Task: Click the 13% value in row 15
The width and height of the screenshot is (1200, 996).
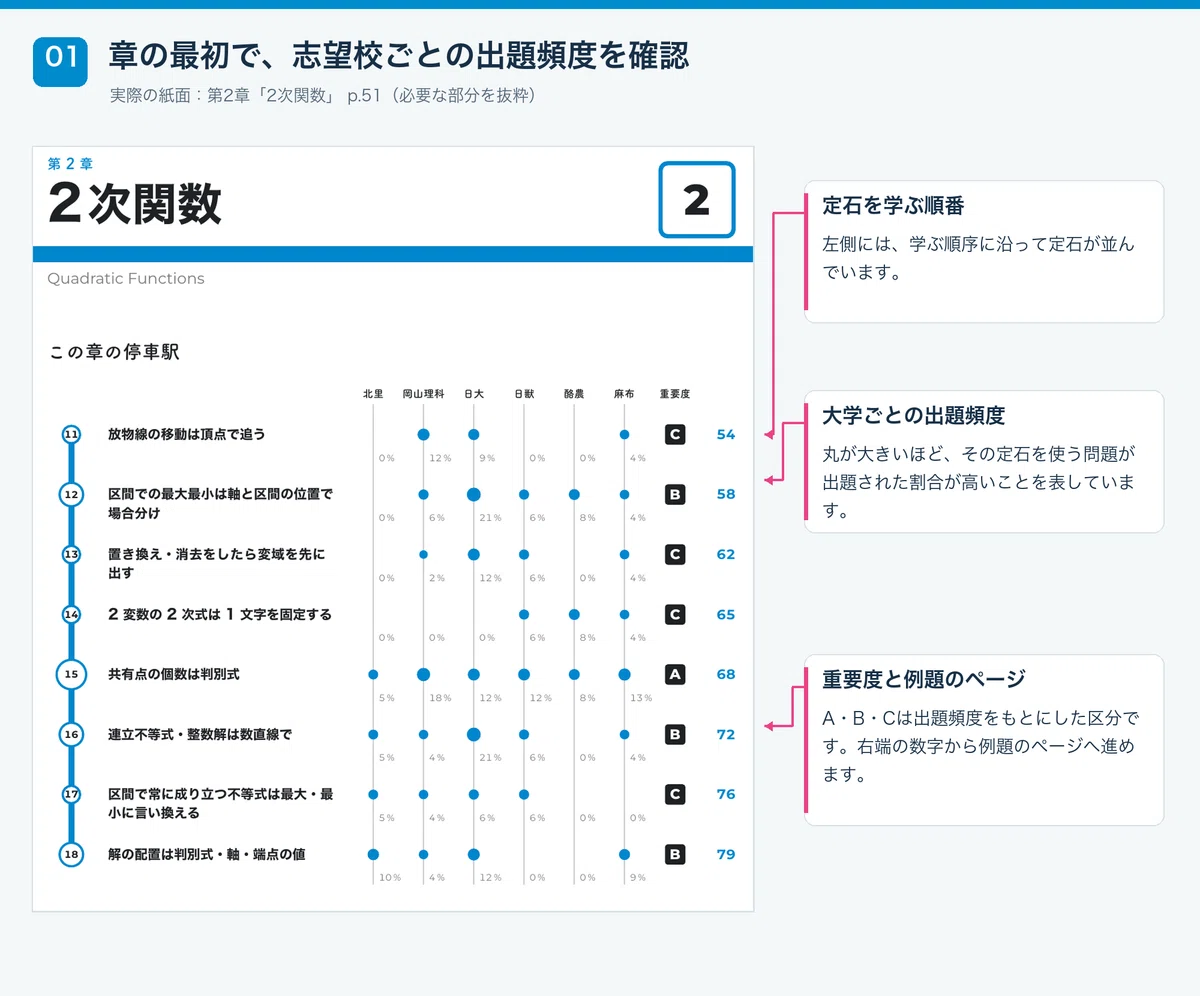Action: tap(641, 698)
